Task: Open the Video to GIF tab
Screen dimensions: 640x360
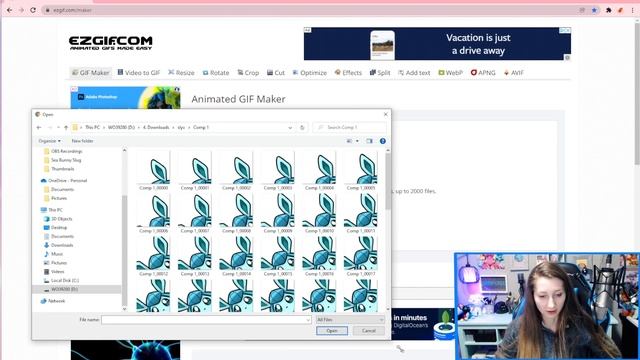Action: point(139,73)
